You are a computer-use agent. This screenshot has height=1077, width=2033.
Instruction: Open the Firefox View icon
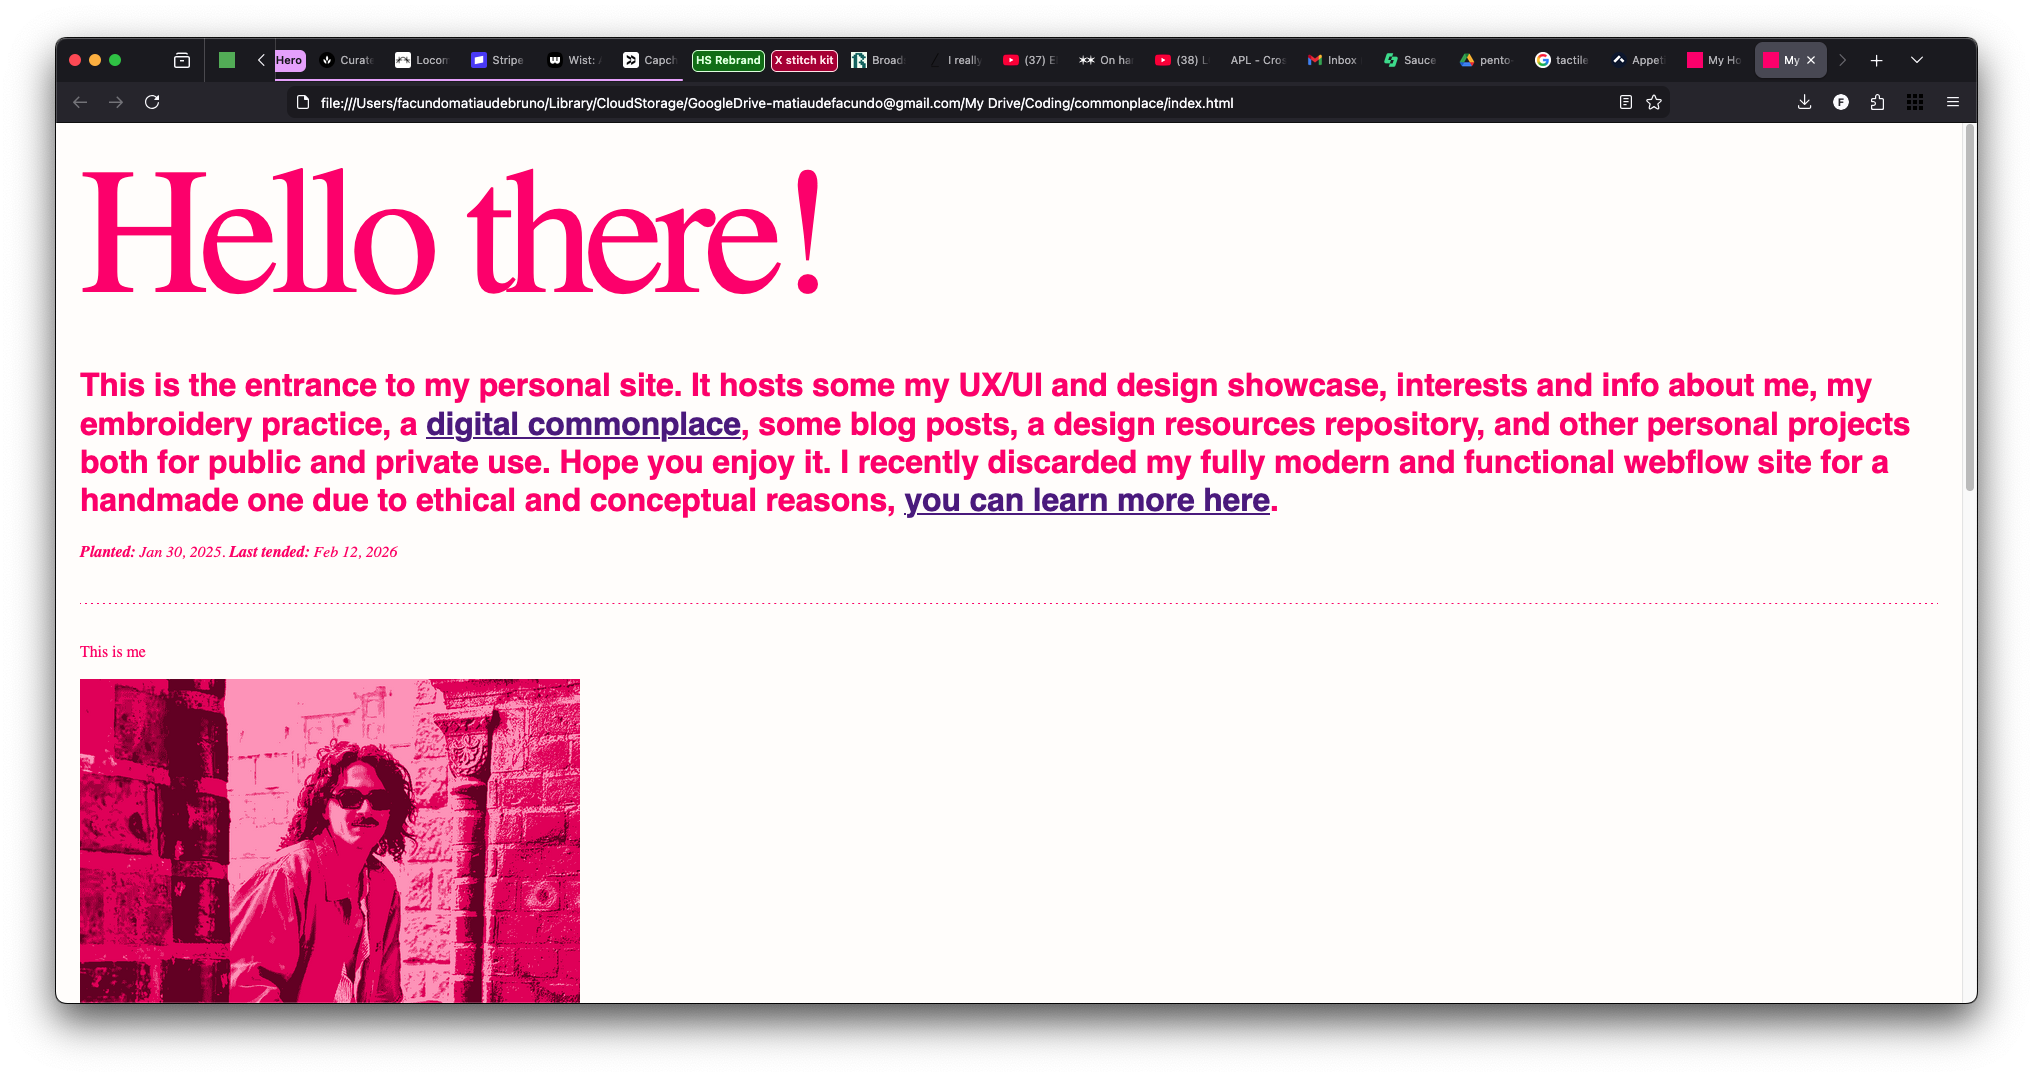click(182, 60)
